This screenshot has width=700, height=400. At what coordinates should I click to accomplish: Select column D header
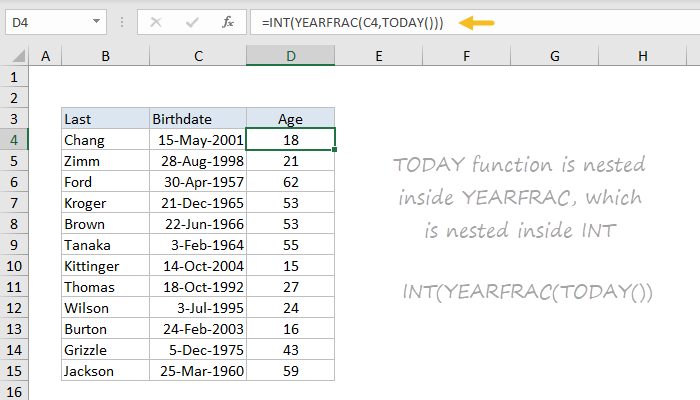(290, 57)
